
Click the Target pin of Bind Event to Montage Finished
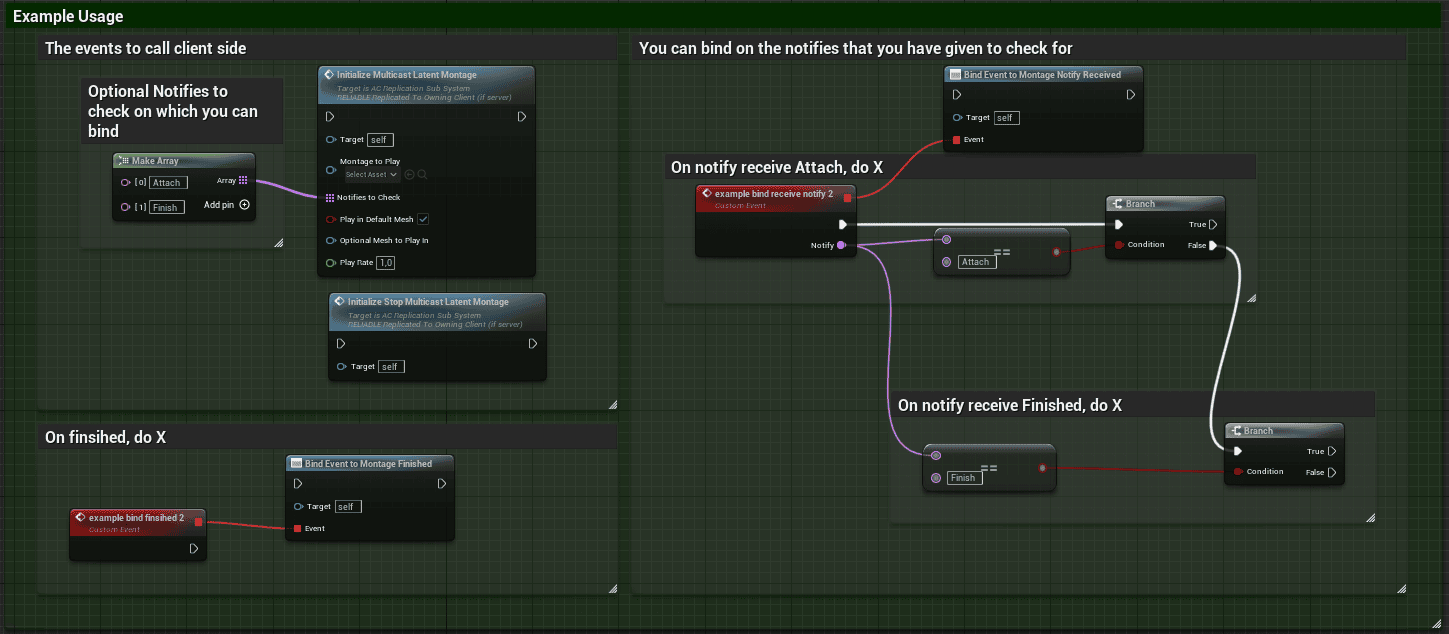pos(299,506)
